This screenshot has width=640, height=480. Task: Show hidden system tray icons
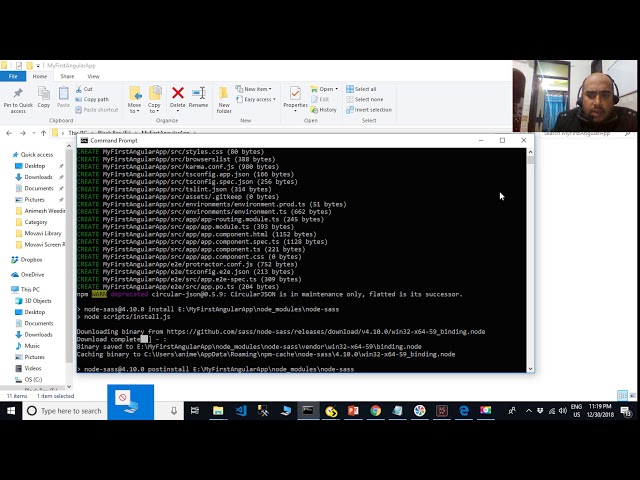pyautogui.click(x=529, y=411)
